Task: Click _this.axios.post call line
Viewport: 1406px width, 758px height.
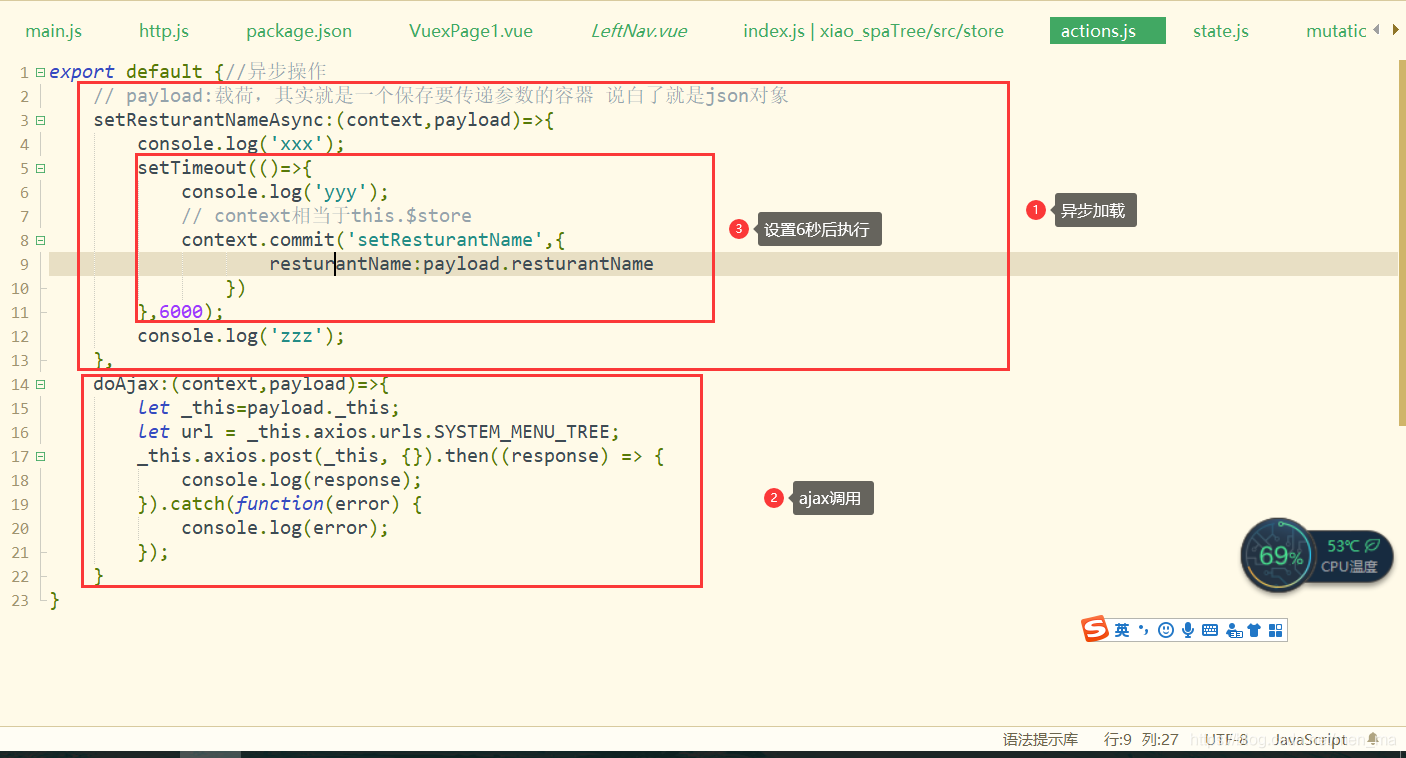Action: click(x=401, y=456)
